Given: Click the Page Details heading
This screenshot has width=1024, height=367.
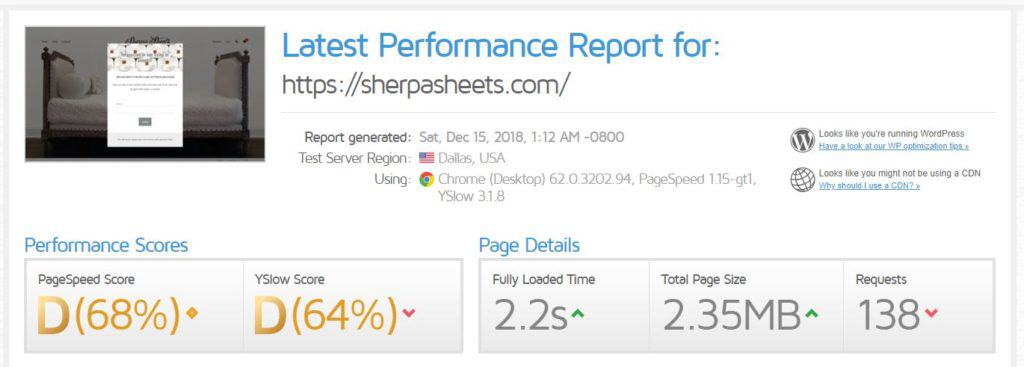Looking at the screenshot, I should point(529,246).
